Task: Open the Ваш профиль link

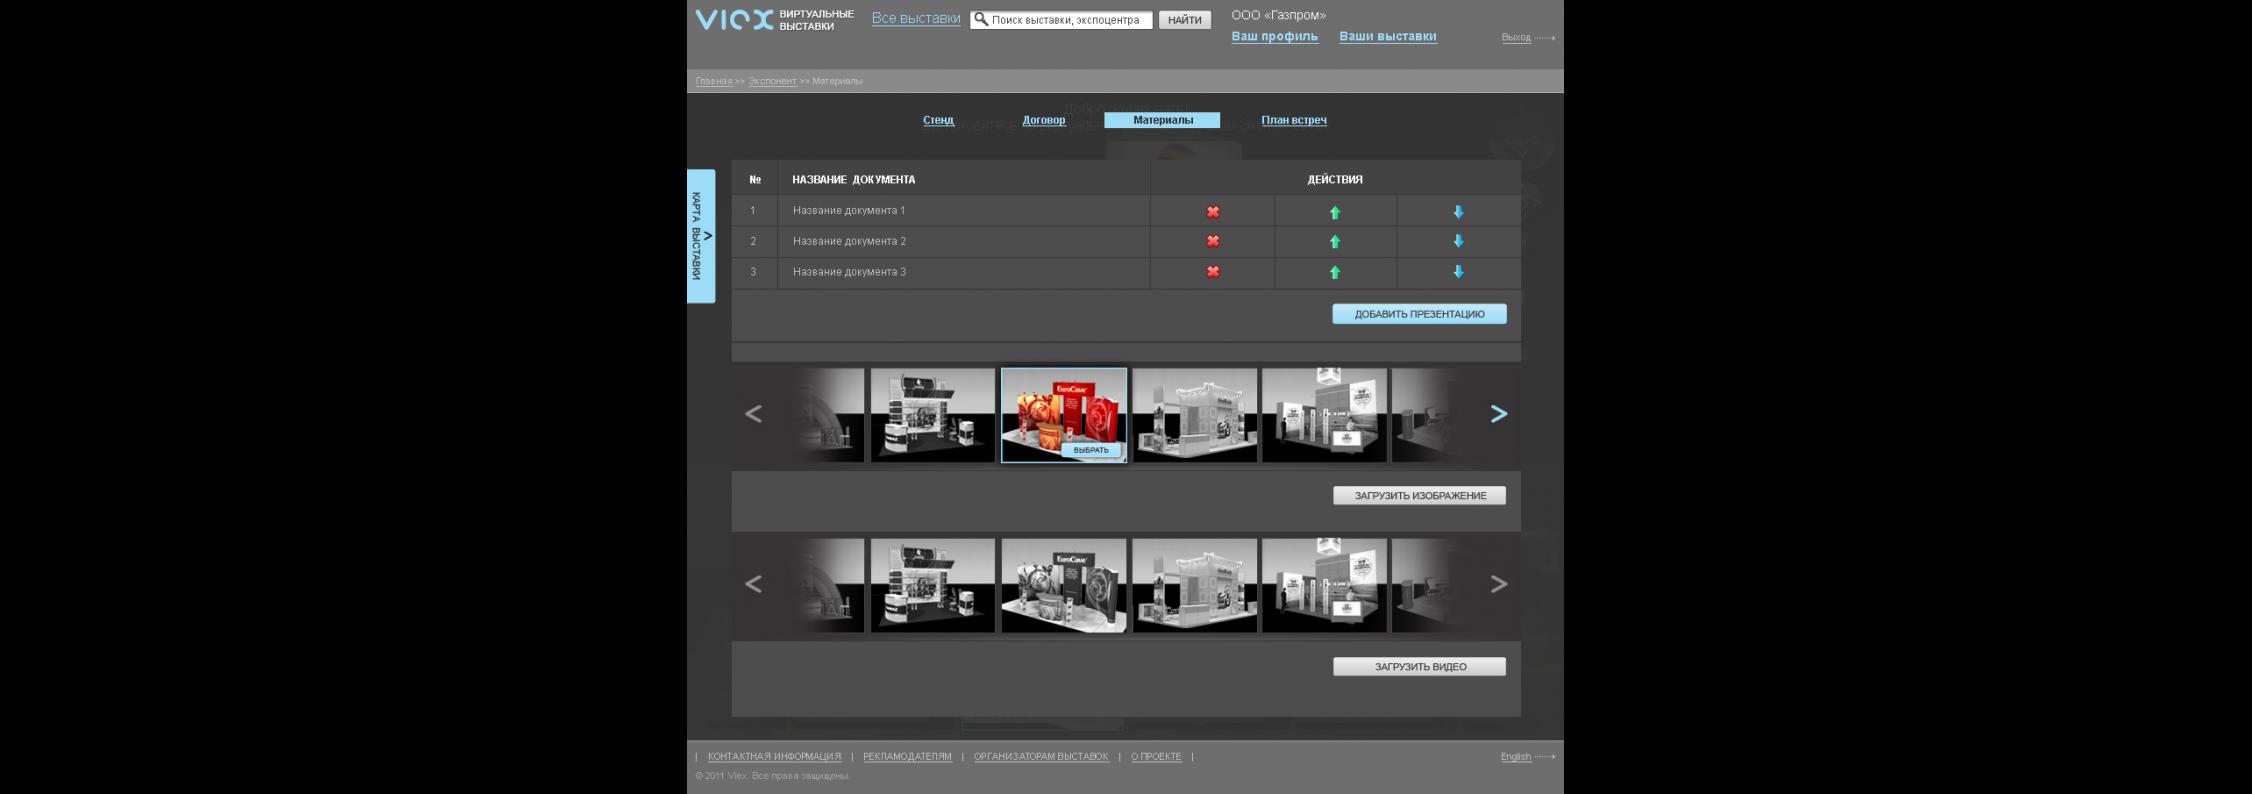Action: [x=1274, y=37]
